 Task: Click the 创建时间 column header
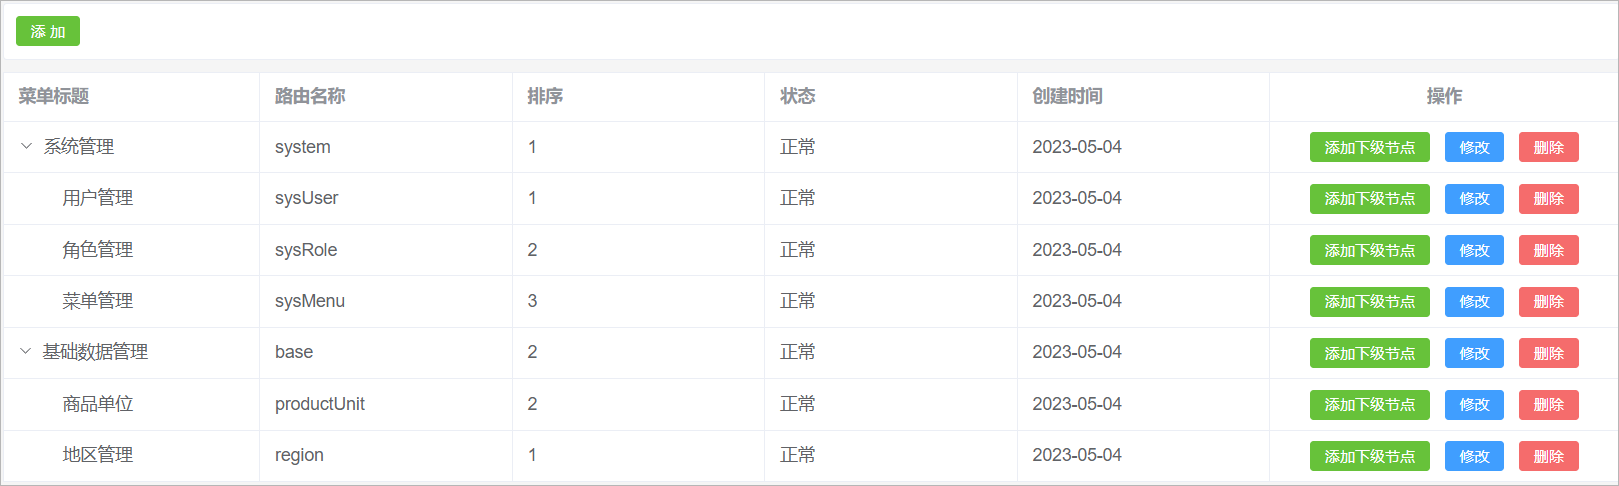click(1067, 96)
